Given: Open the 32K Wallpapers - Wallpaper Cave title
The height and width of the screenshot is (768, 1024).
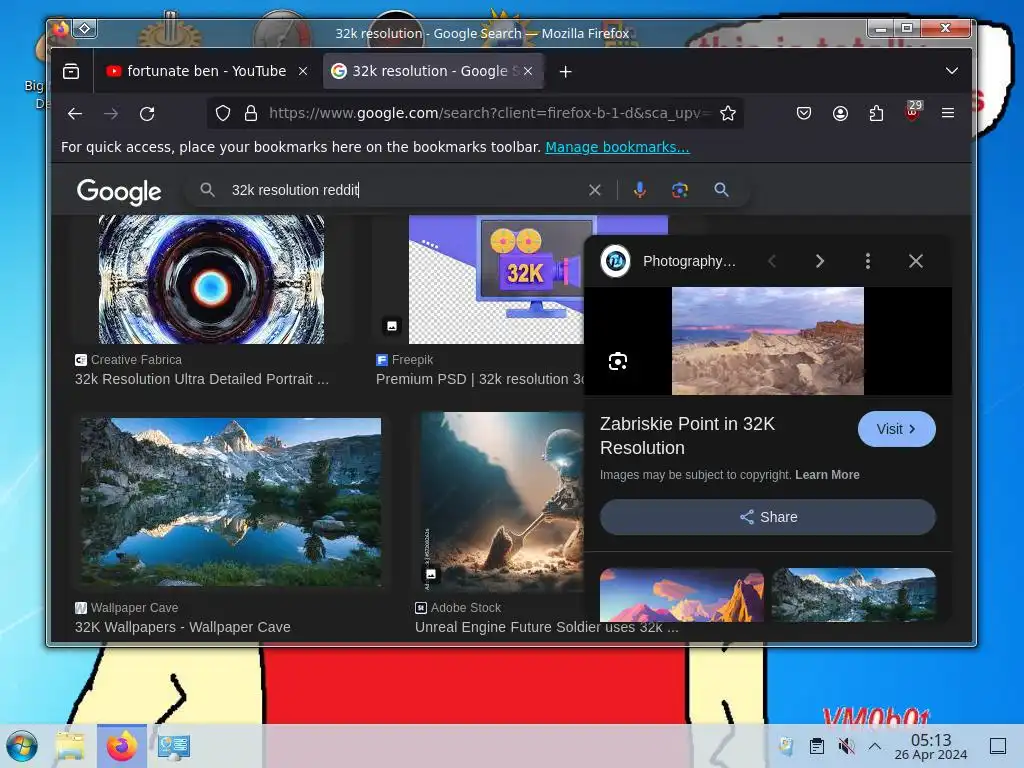Looking at the screenshot, I should [182, 628].
